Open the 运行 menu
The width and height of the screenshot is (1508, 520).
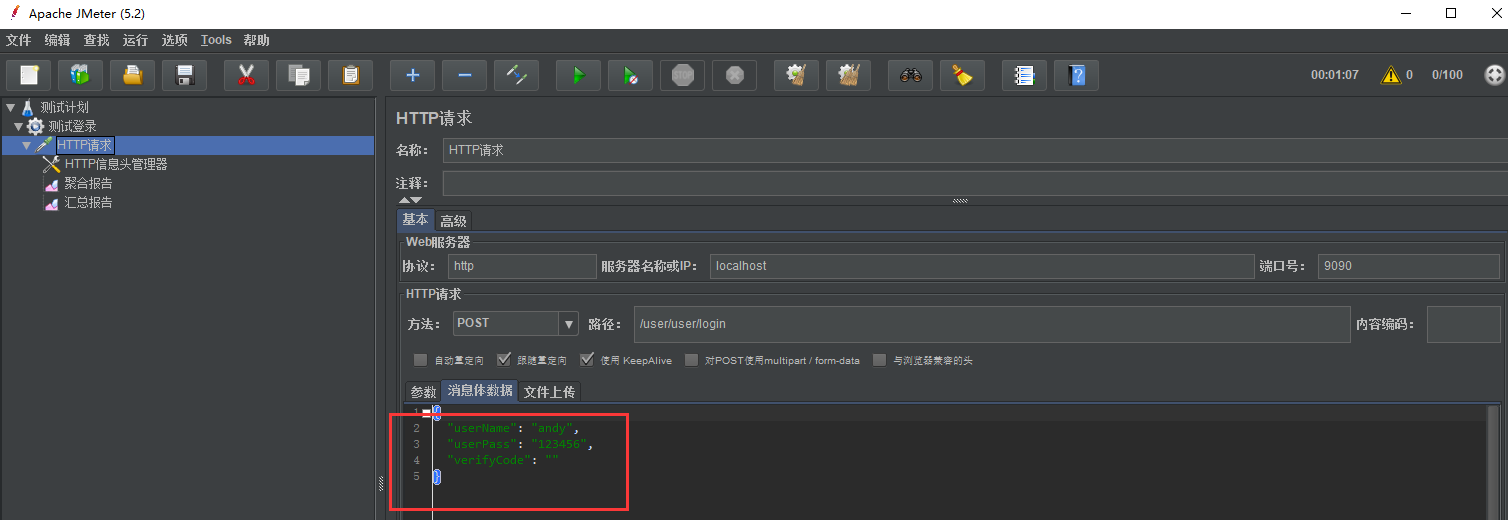click(136, 40)
